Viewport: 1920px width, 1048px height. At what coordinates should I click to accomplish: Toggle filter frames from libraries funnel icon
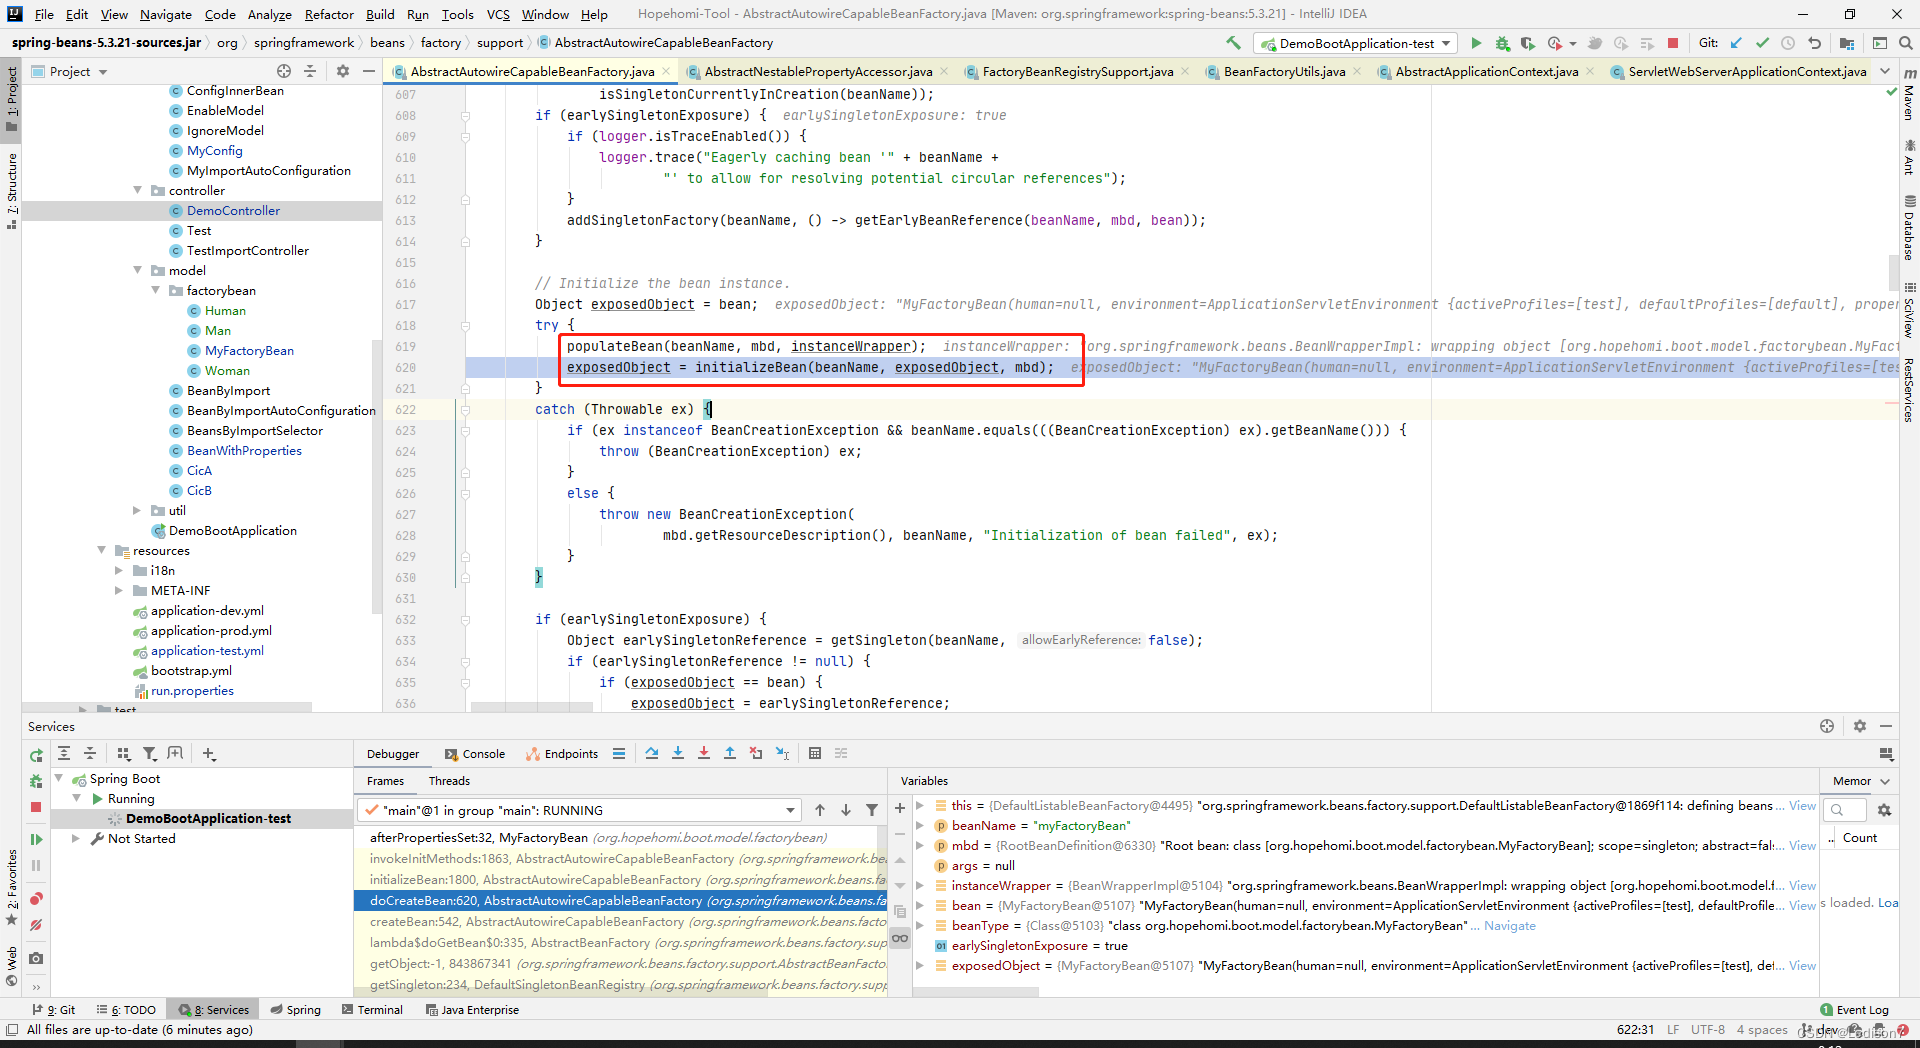click(x=872, y=810)
